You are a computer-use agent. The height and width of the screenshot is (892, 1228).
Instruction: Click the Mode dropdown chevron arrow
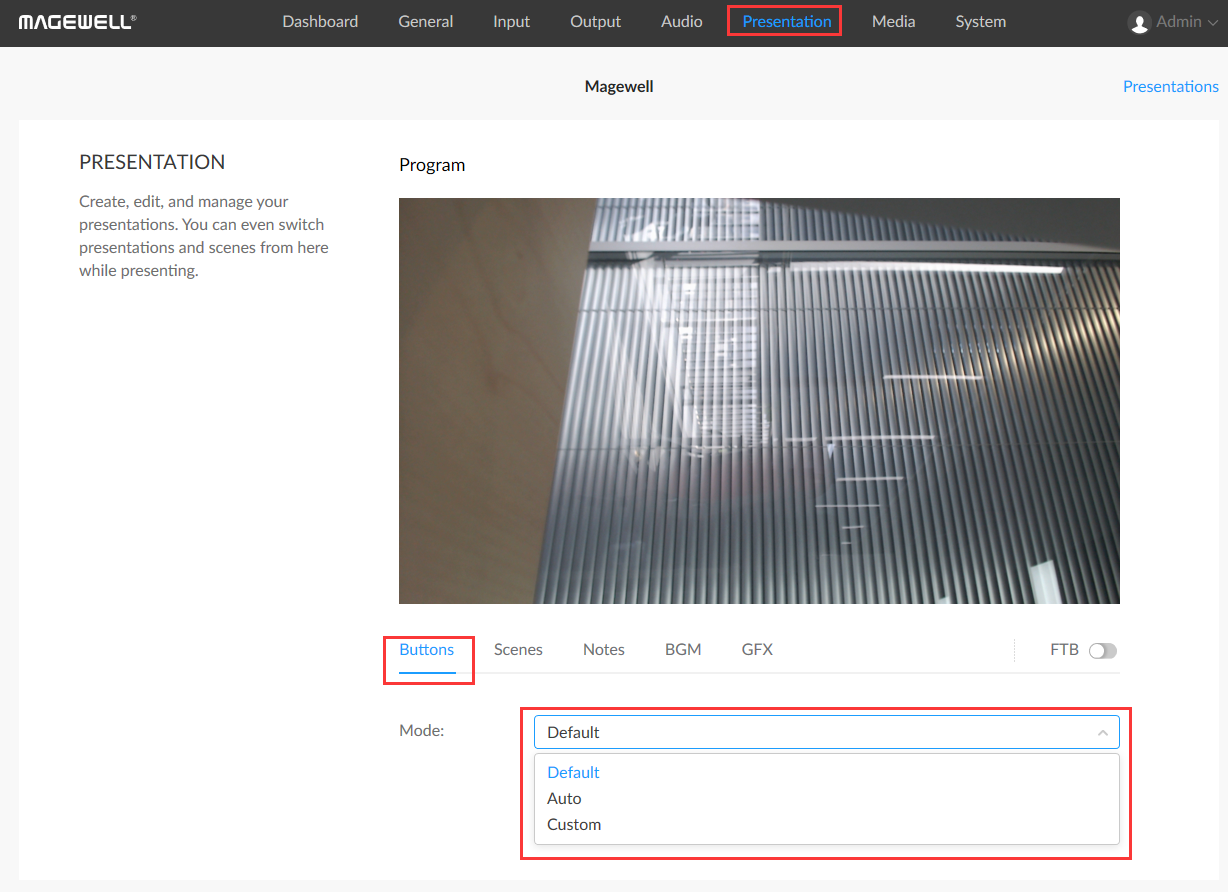pyautogui.click(x=1102, y=733)
